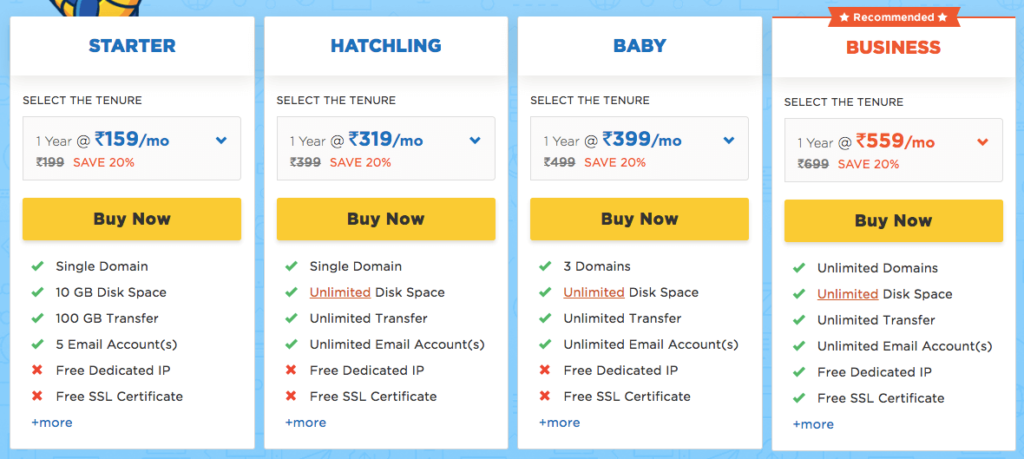
Task: Click the red cross beside Hatchling Free Dedicated IP
Action: (x=291, y=370)
